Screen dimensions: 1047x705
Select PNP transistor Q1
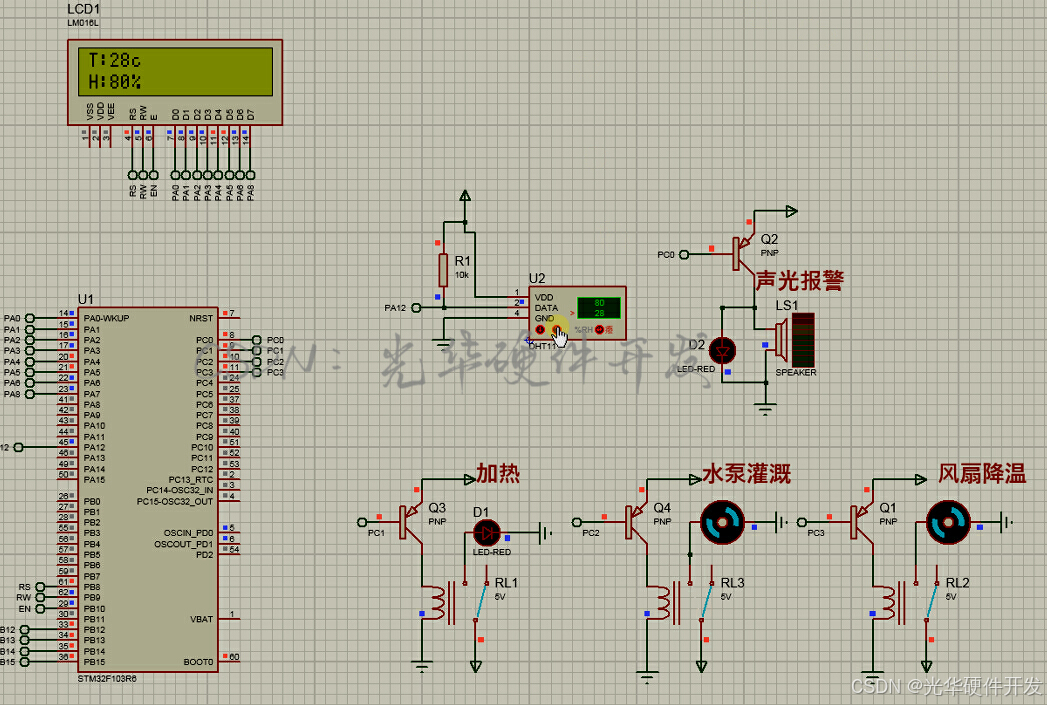pos(861,522)
